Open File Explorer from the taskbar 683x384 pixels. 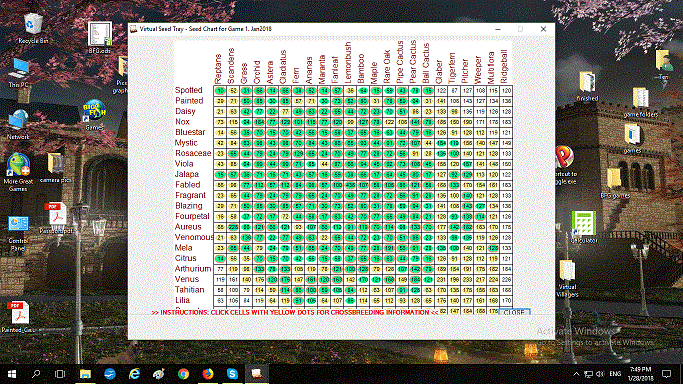85,374
